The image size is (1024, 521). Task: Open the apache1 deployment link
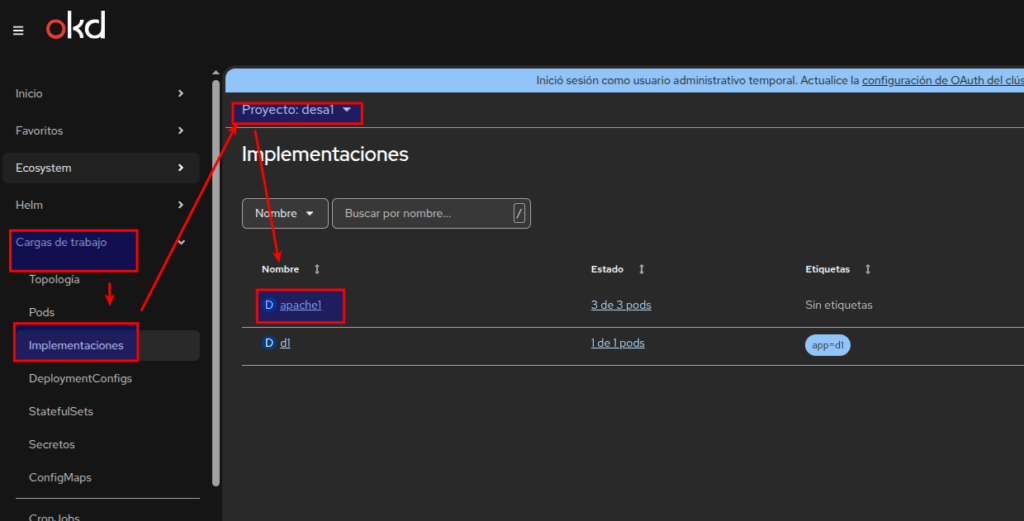coord(300,305)
